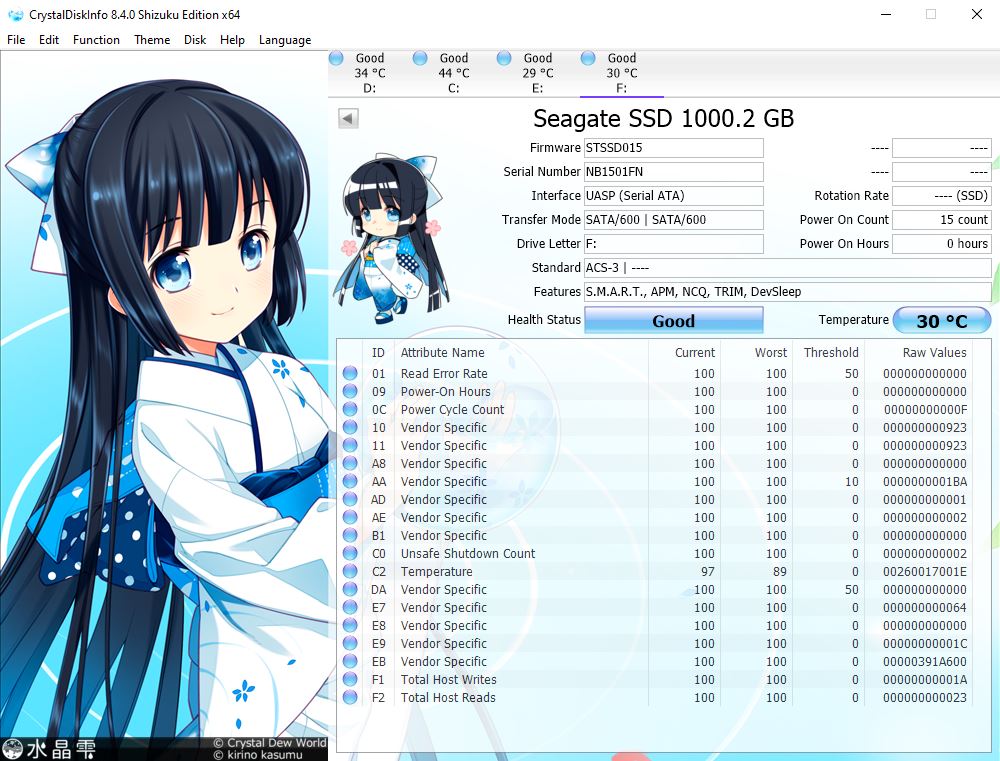1000x761 pixels.
Task: Click the status orb for Total Host Reads
Action: pyautogui.click(x=350, y=697)
